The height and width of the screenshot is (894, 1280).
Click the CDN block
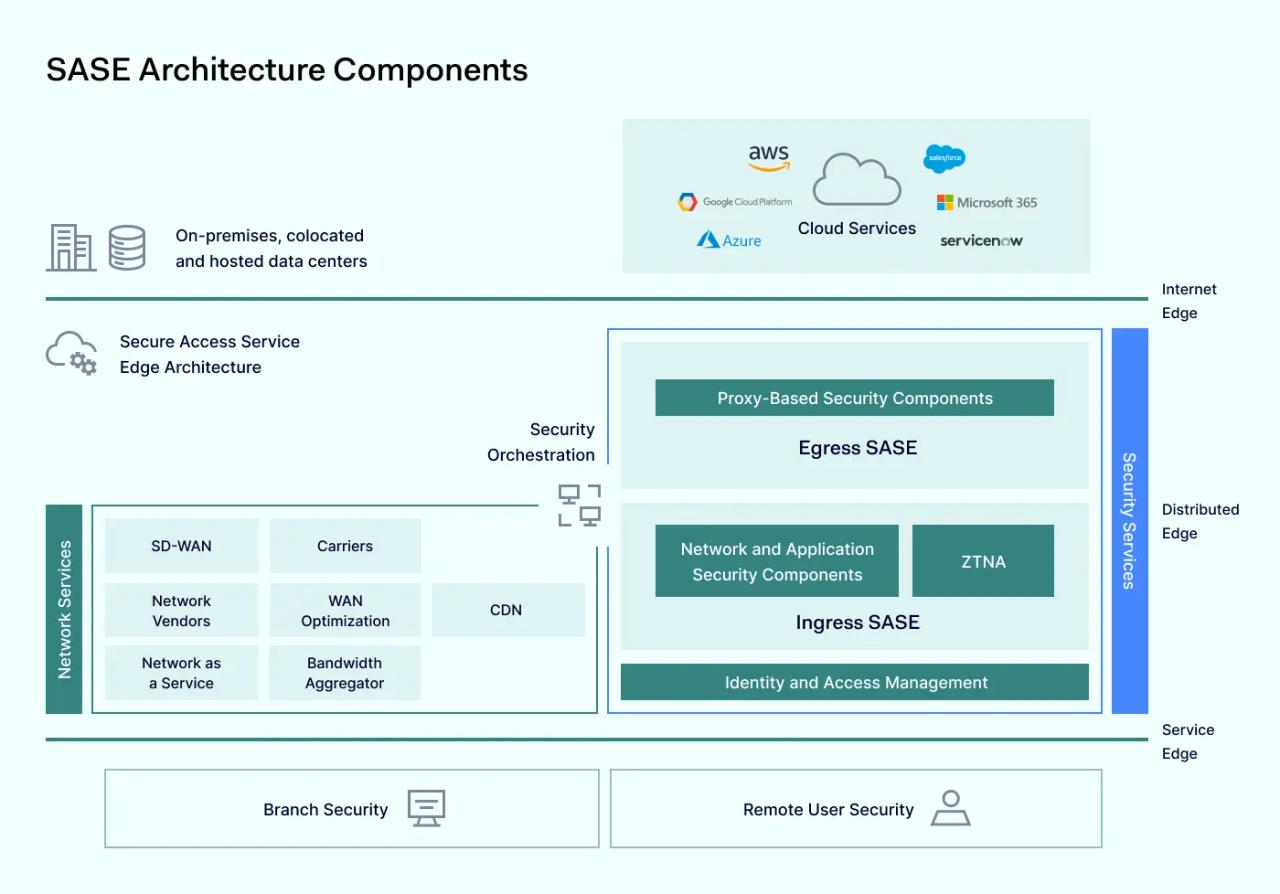[507, 609]
